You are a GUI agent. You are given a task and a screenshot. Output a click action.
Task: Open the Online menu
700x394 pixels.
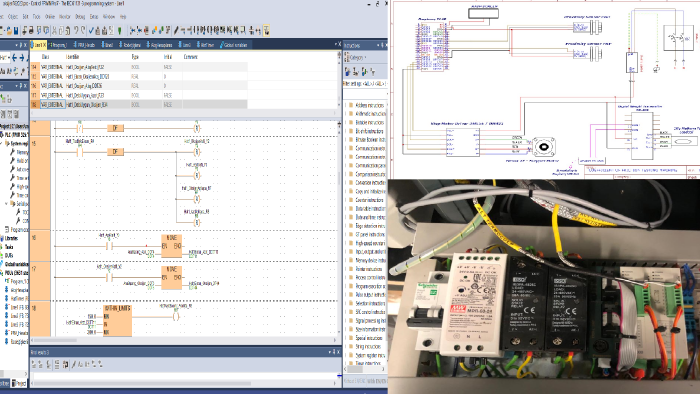tap(50, 17)
